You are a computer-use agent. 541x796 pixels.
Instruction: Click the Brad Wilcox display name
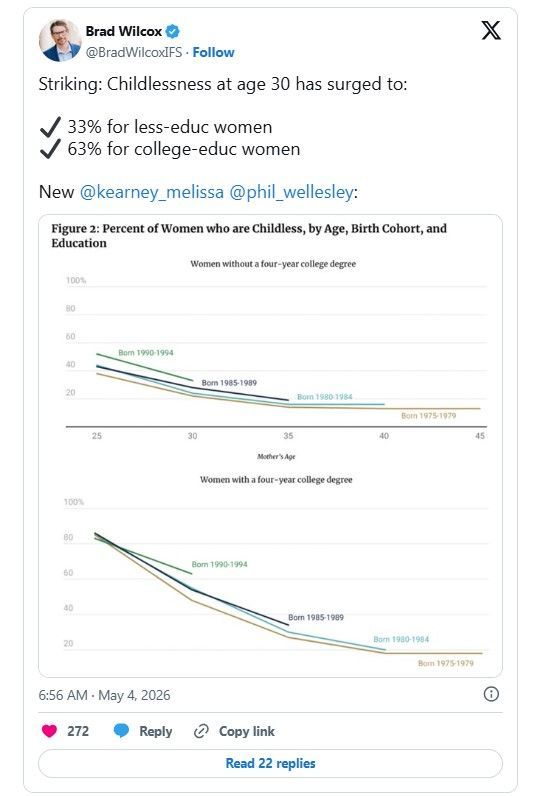click(123, 31)
